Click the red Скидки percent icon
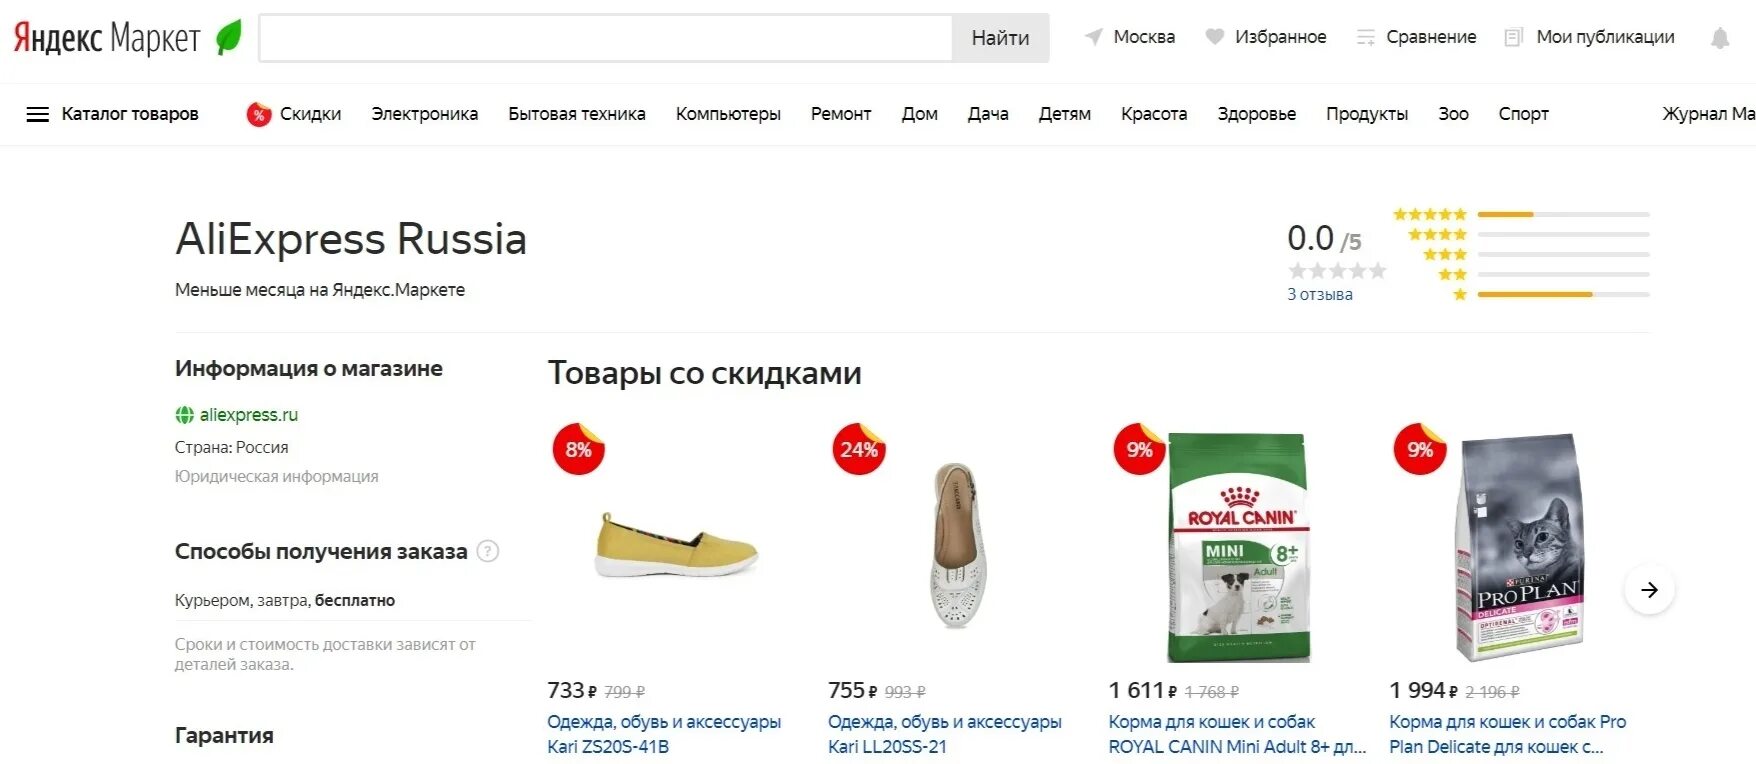 point(259,114)
